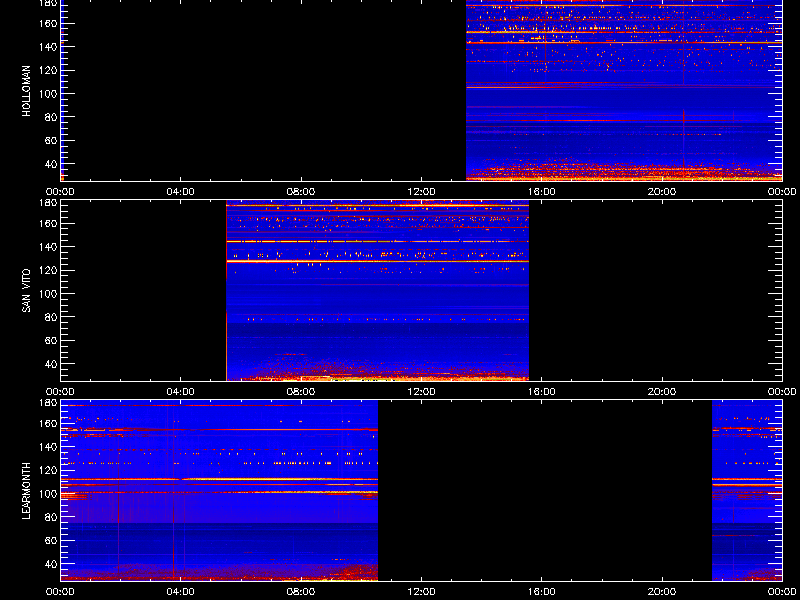Click the 100 frequency label on Learmonth axis

point(48,494)
